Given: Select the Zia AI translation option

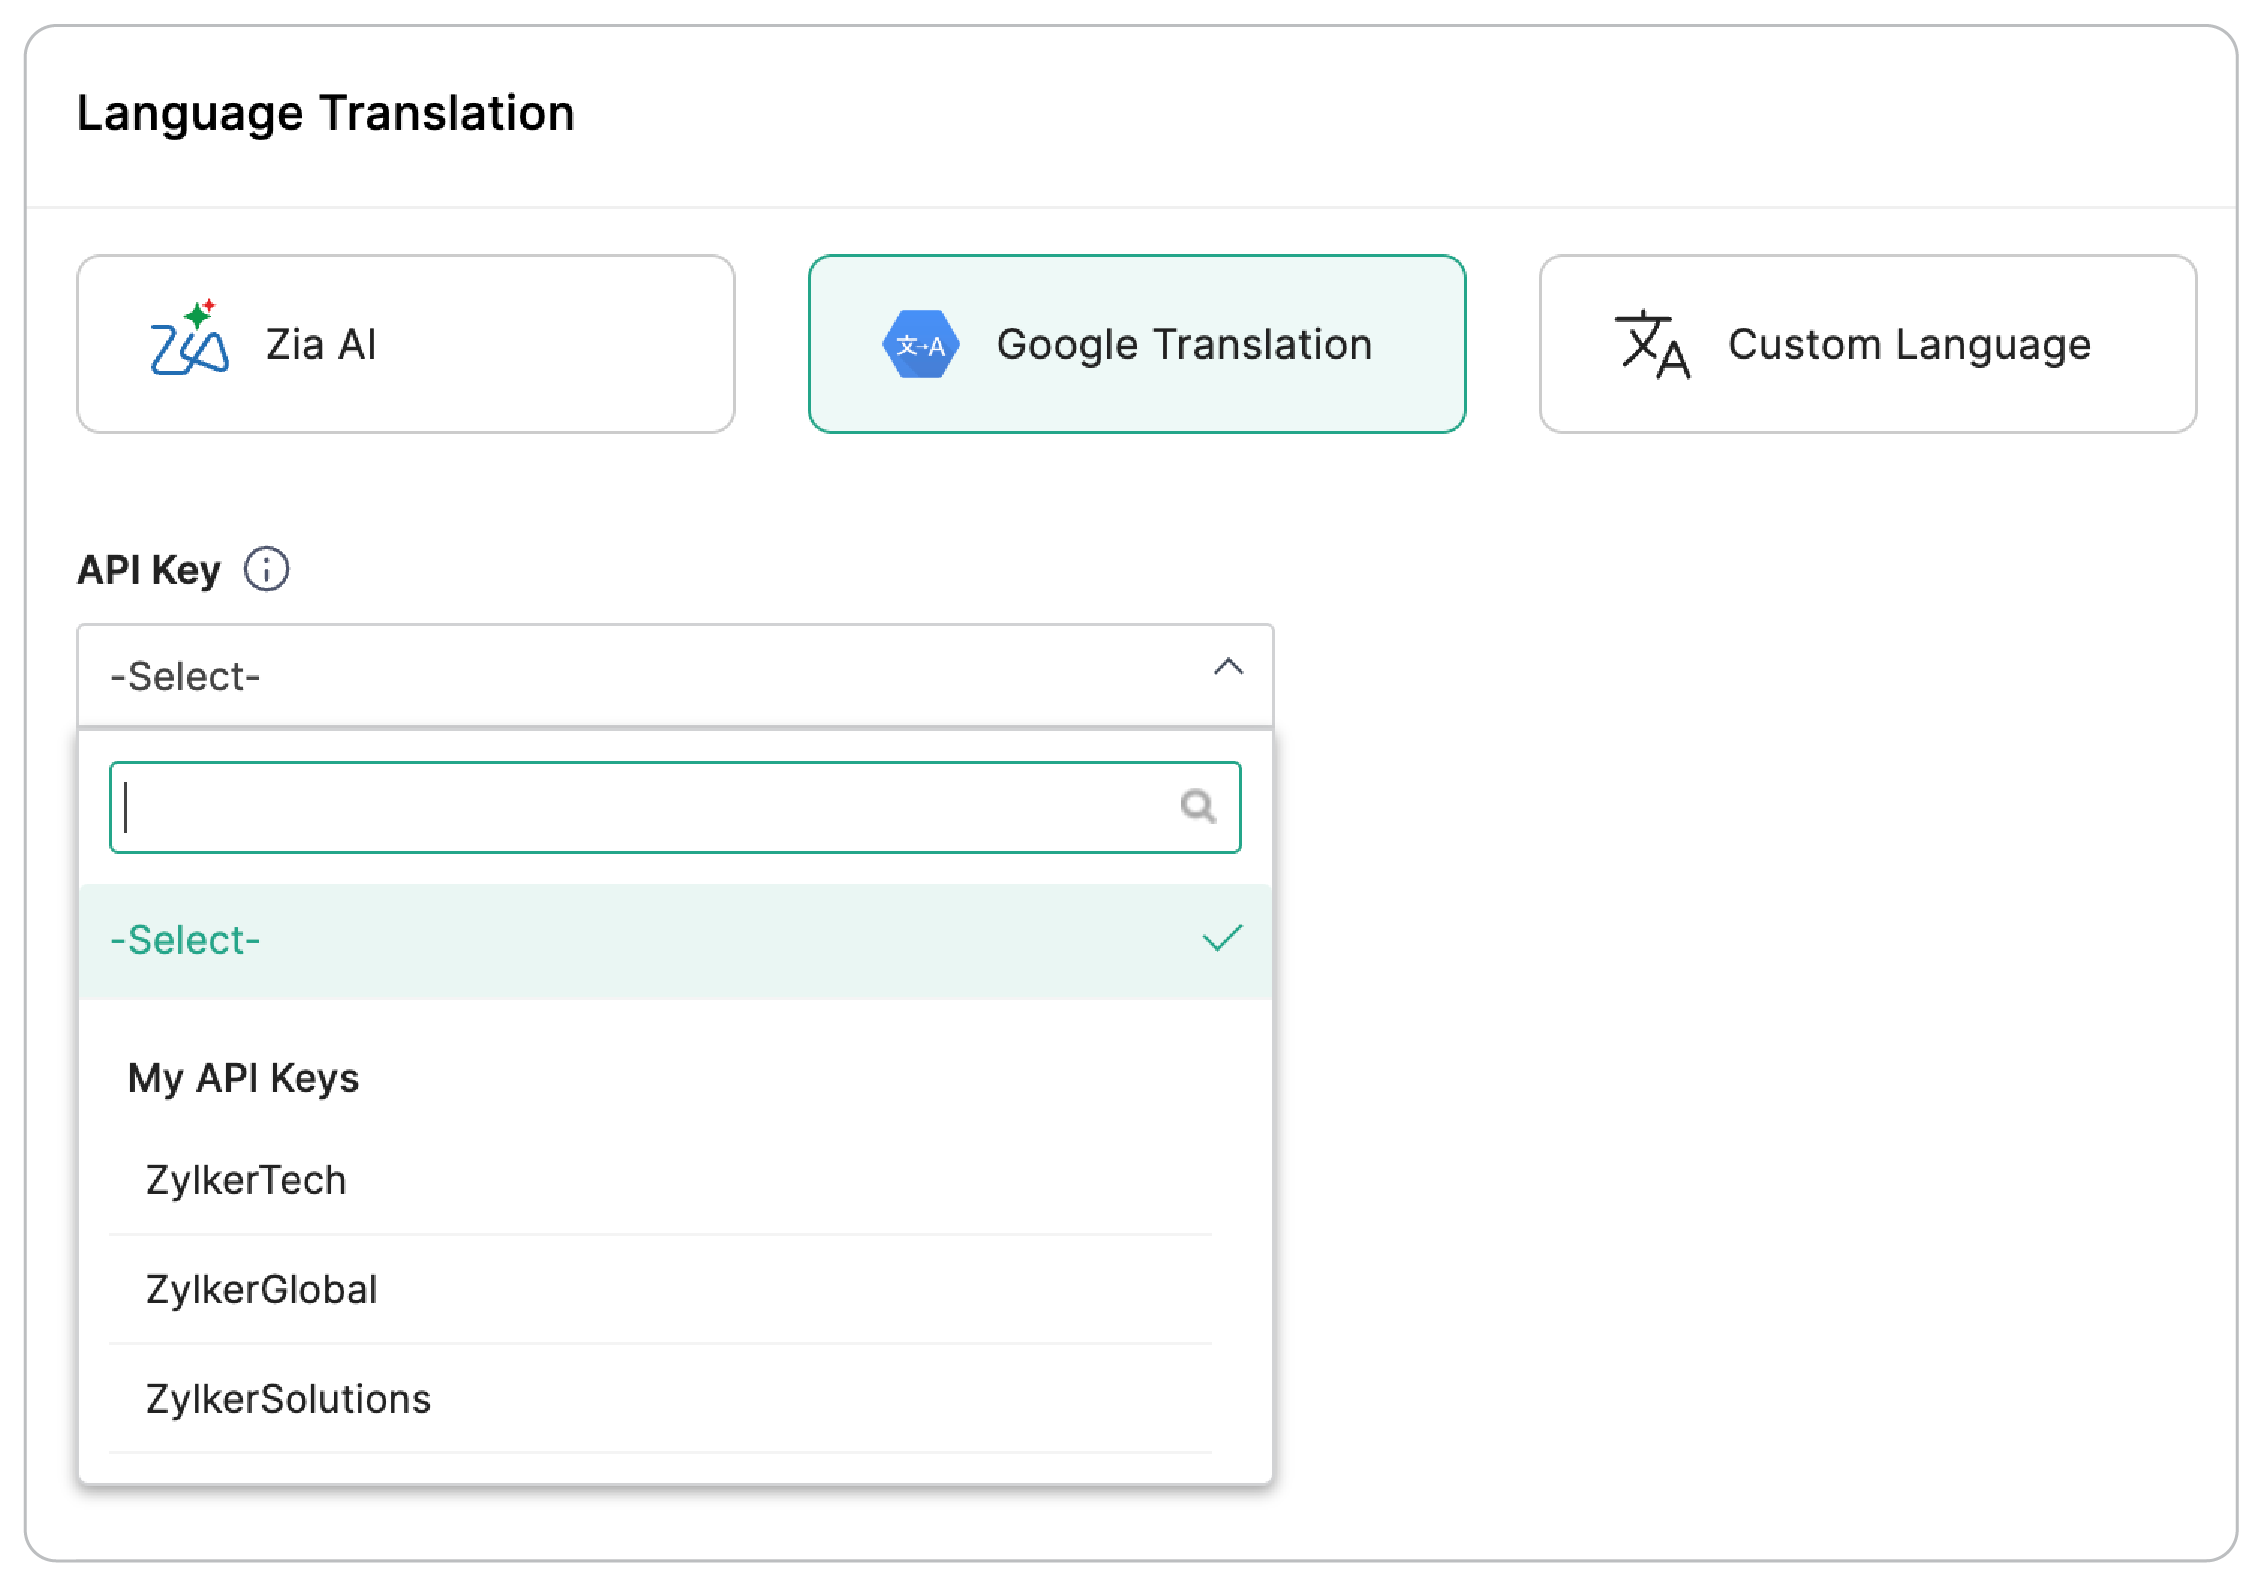Looking at the screenshot, I should tap(406, 344).
